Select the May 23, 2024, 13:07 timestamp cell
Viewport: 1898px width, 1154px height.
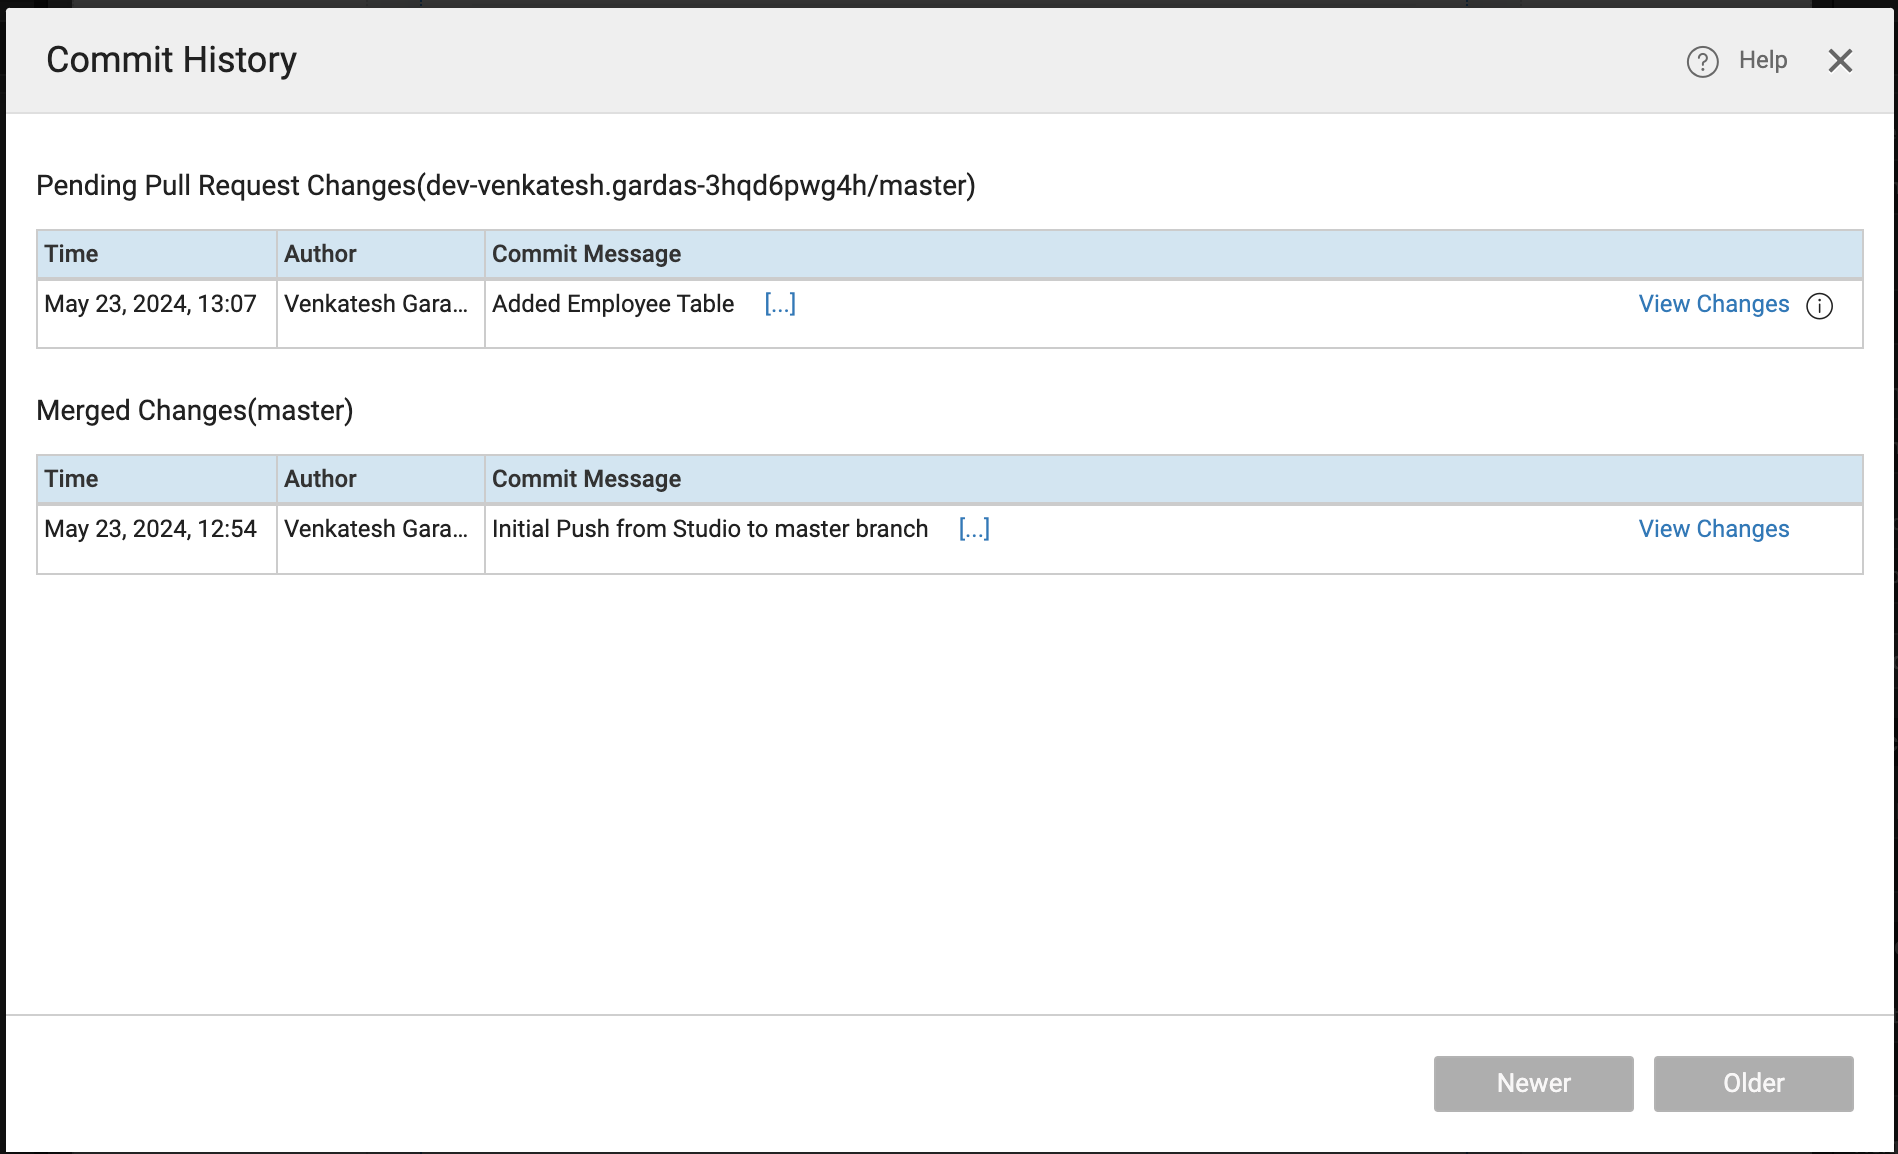click(151, 304)
